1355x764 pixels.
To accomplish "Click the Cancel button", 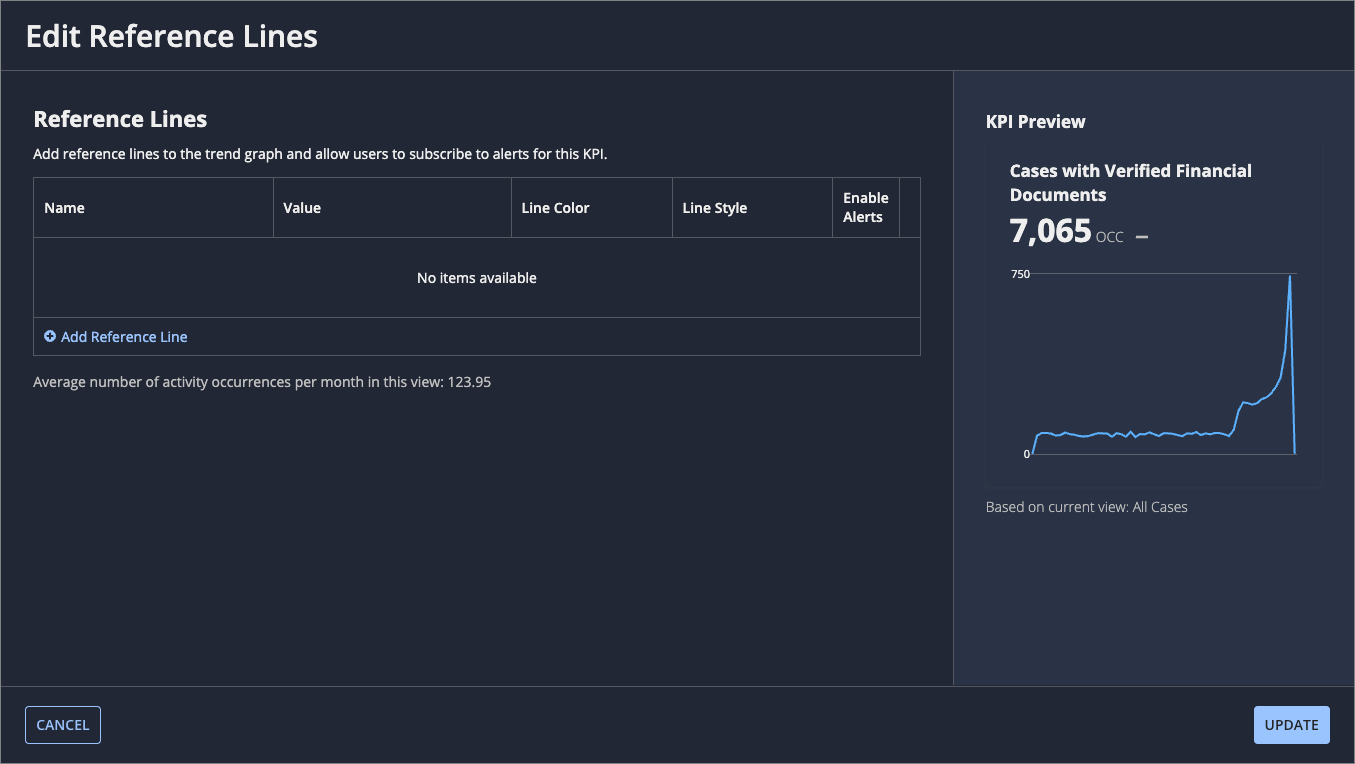I will 63,725.
